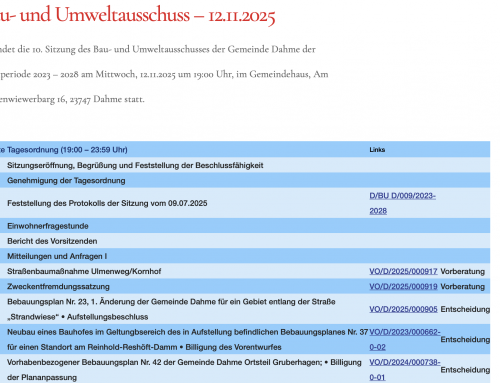Open document VO/D/2025/000919

403,287
